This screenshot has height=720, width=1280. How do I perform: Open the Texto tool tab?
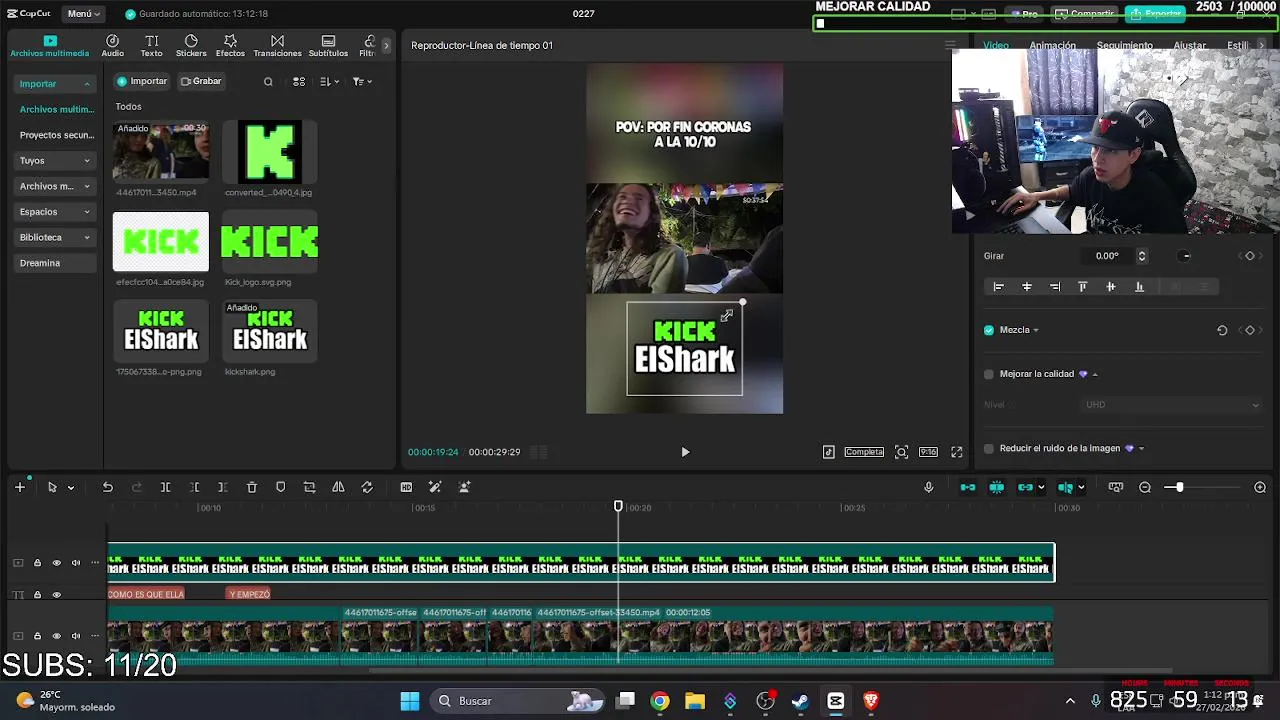[x=151, y=45]
